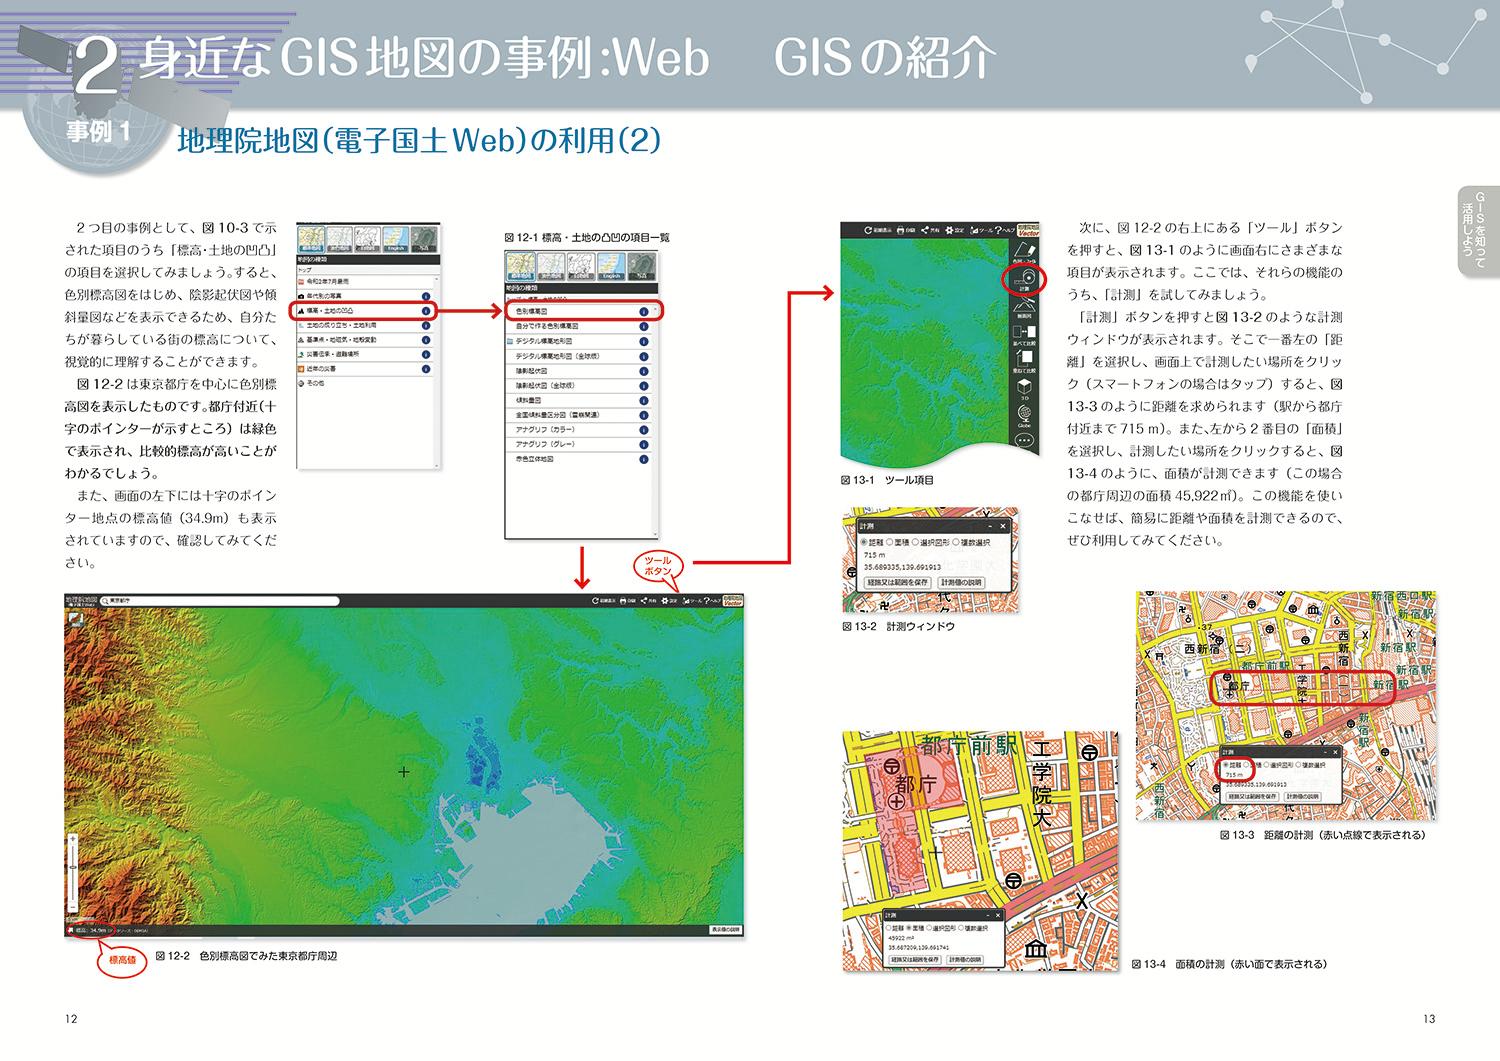Launch the 3D cube tool
The image size is (1500, 1061).
click(1025, 388)
